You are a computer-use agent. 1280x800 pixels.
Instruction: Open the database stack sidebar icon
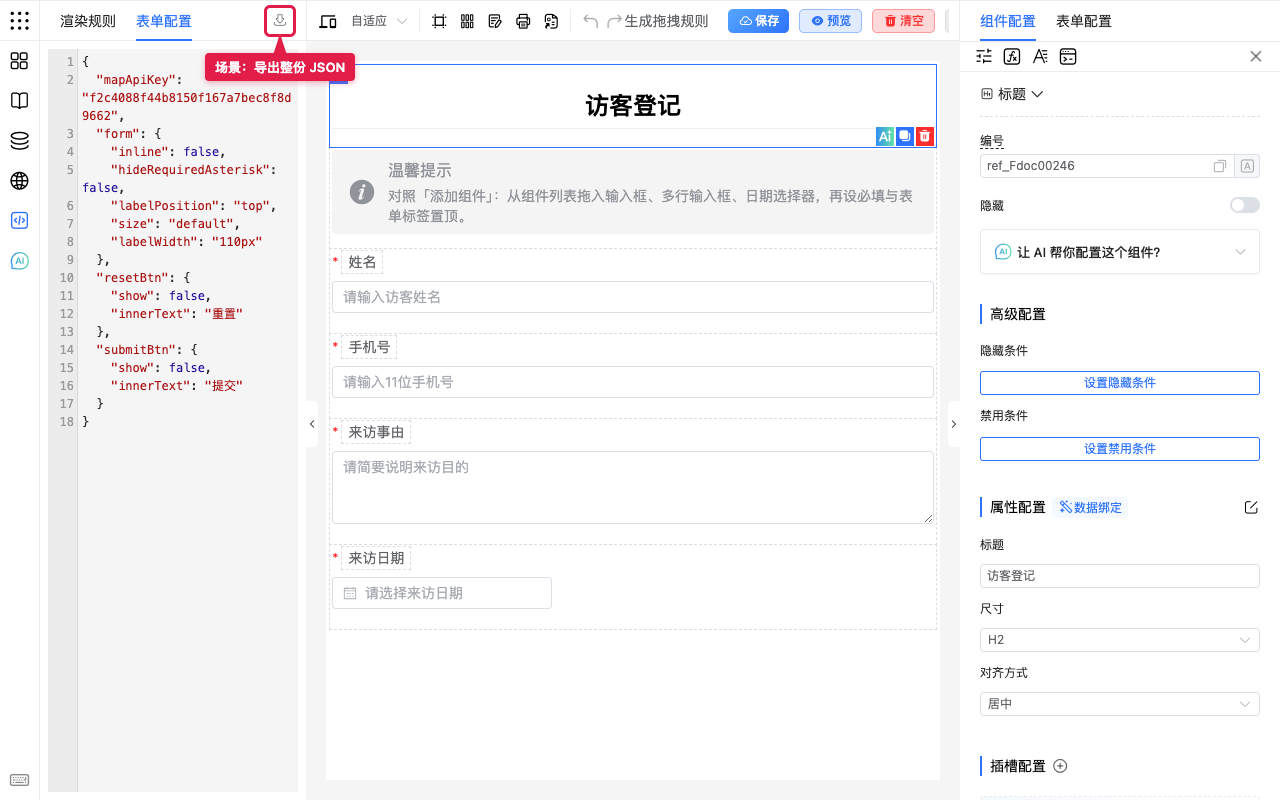click(x=19, y=141)
